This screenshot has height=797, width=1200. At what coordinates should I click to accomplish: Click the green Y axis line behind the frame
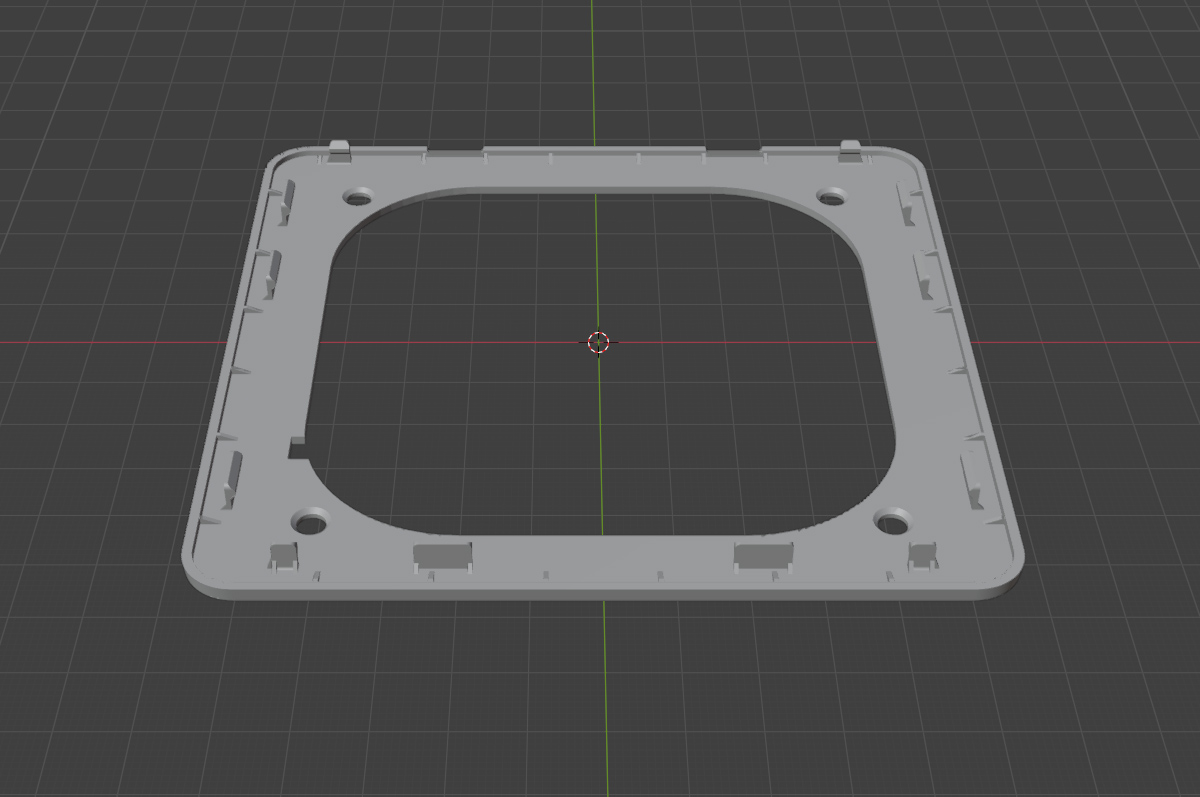(593, 70)
